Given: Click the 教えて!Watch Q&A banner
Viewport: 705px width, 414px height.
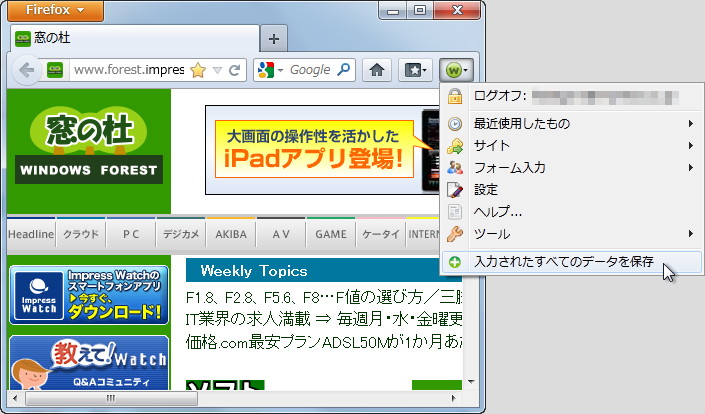Looking at the screenshot, I should 89,362.
